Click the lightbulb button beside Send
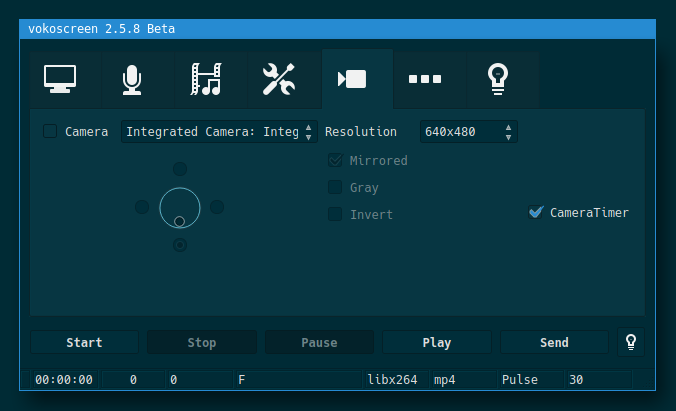676x411 pixels. coord(631,342)
